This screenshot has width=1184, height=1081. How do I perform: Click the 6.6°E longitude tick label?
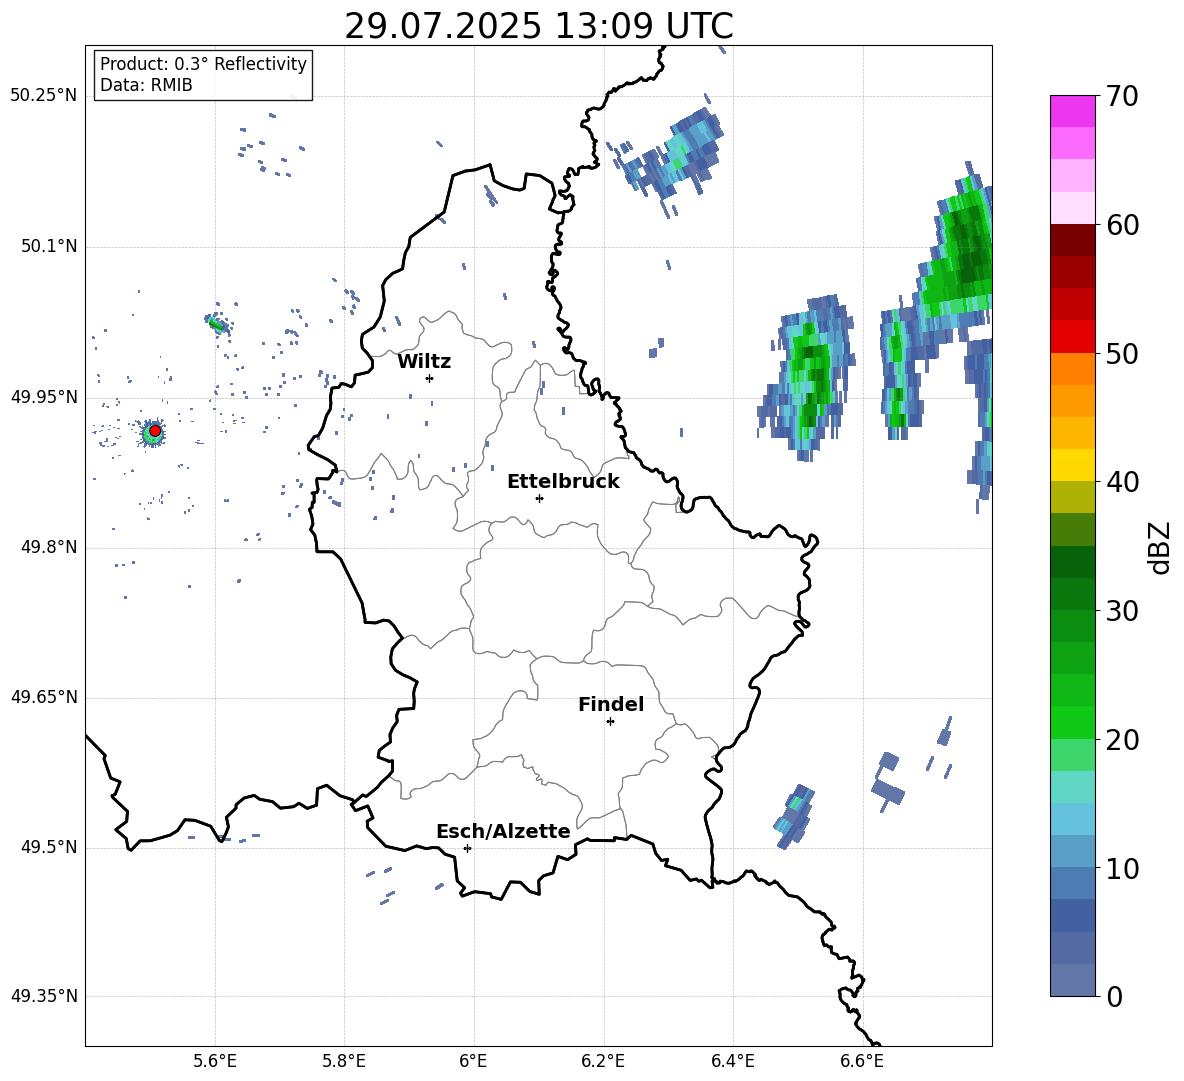click(862, 1061)
